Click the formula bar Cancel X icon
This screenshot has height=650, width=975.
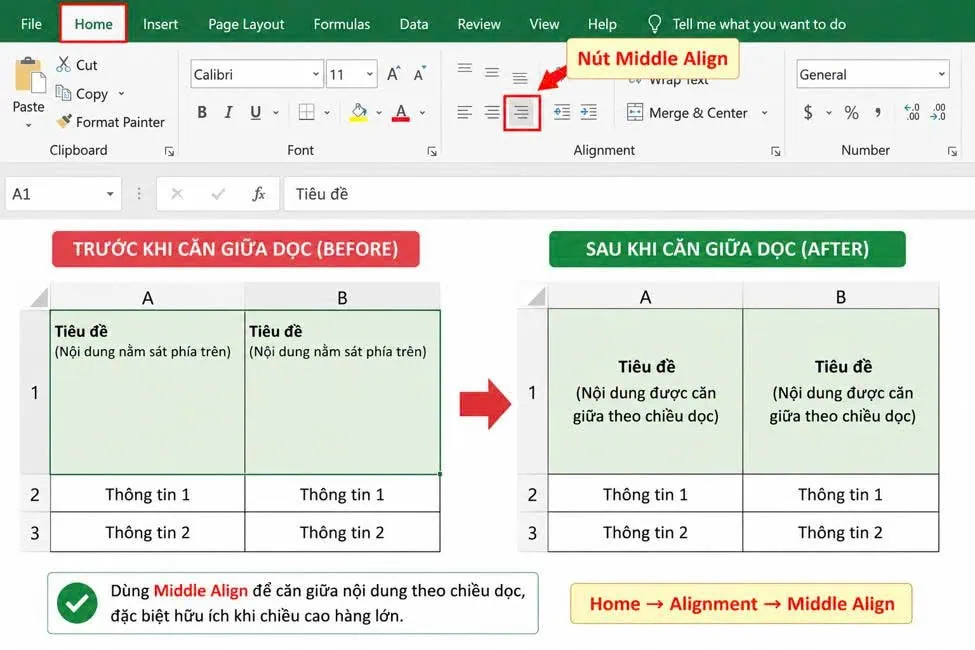click(177, 194)
